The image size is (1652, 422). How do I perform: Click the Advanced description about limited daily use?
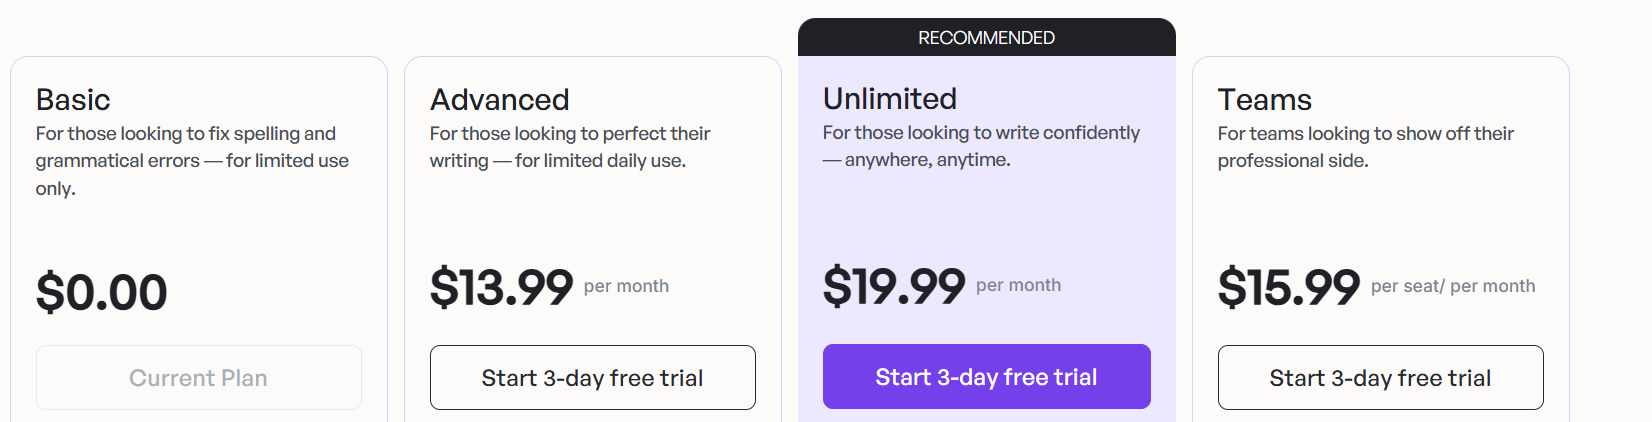[570, 147]
